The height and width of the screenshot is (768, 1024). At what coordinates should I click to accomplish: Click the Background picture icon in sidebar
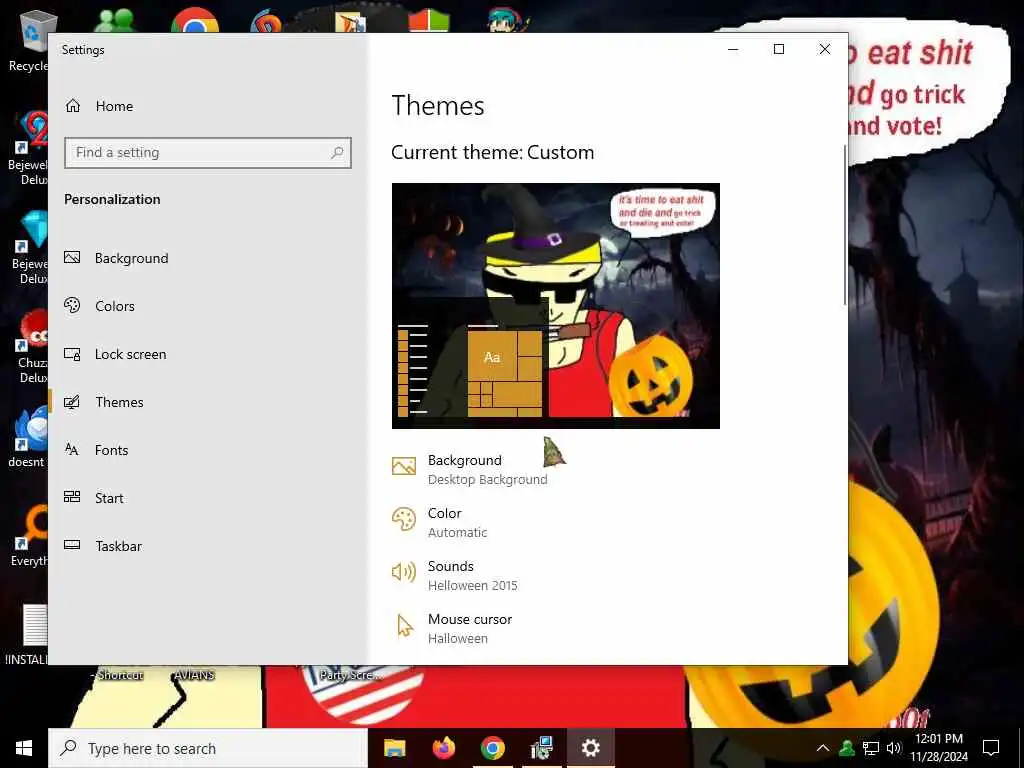click(72, 257)
